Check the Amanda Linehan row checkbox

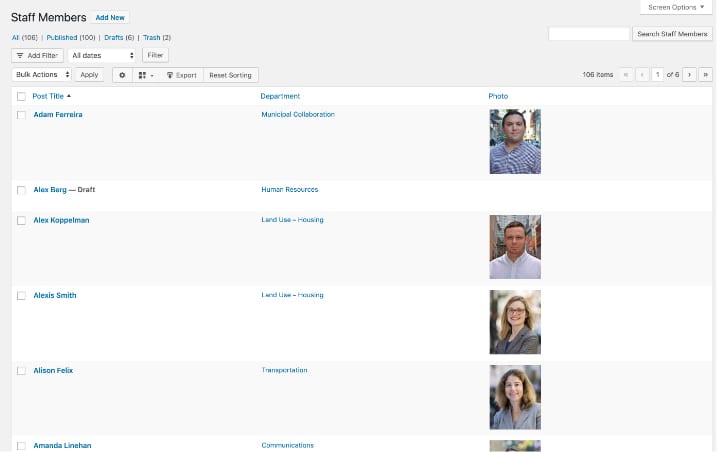pos(21,446)
